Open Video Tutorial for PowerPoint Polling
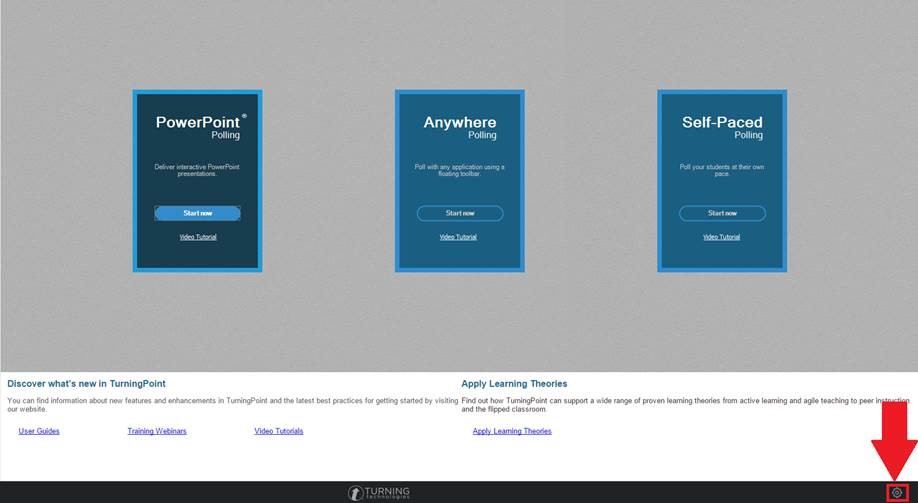Image resolution: width=918 pixels, height=503 pixels. pos(198,237)
